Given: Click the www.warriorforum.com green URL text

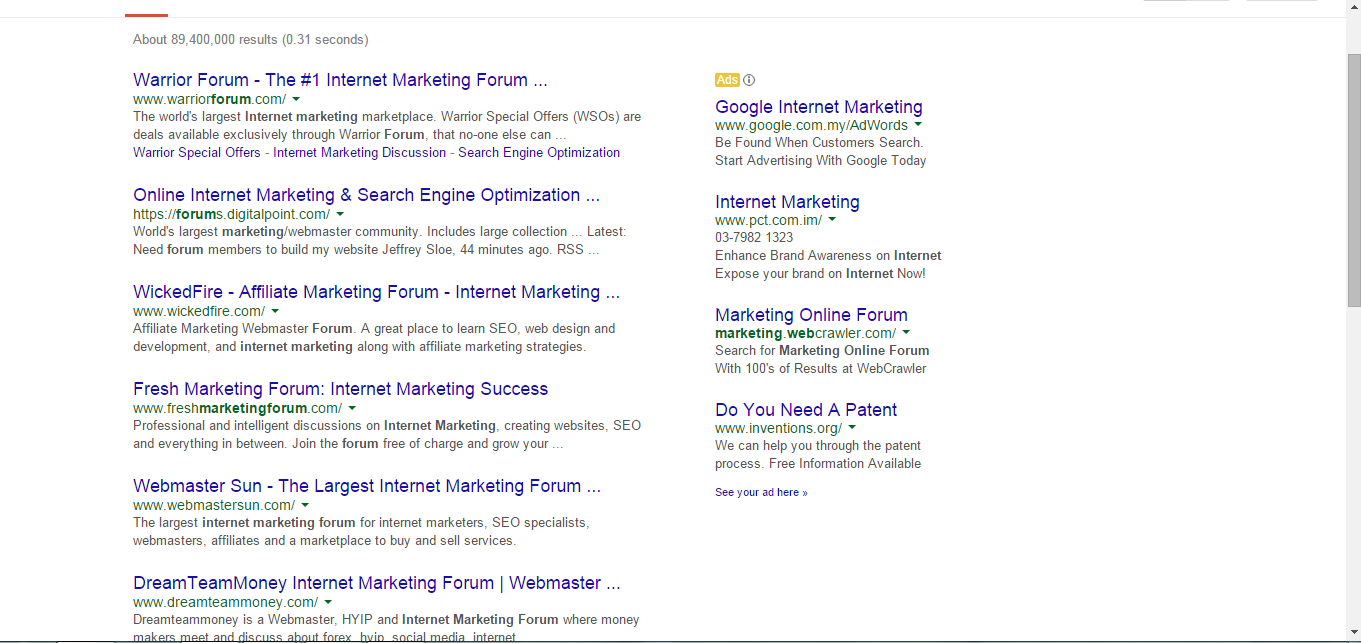Looking at the screenshot, I should (x=209, y=100).
